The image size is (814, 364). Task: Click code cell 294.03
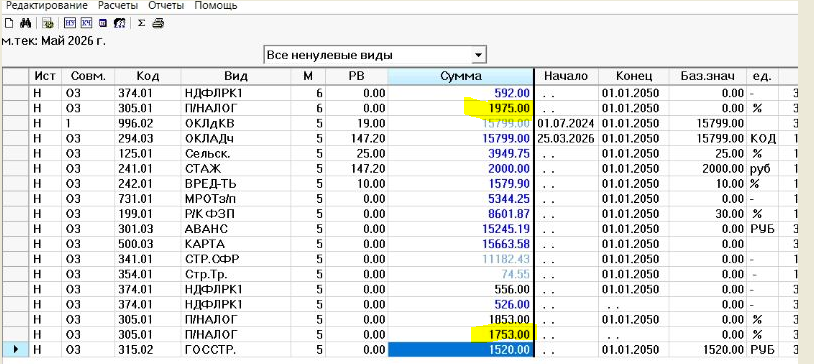click(147, 139)
